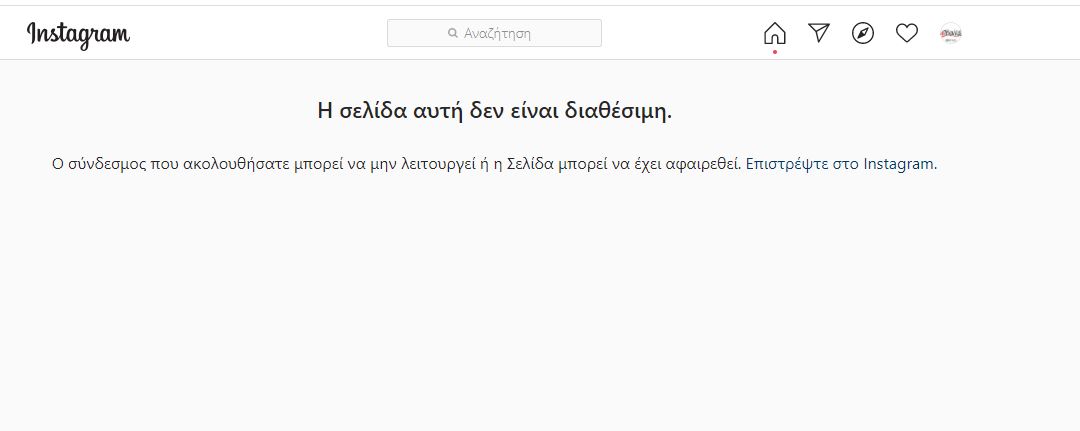Click the word Instagram inside the return link
The height and width of the screenshot is (431, 1080).
[x=898, y=164]
